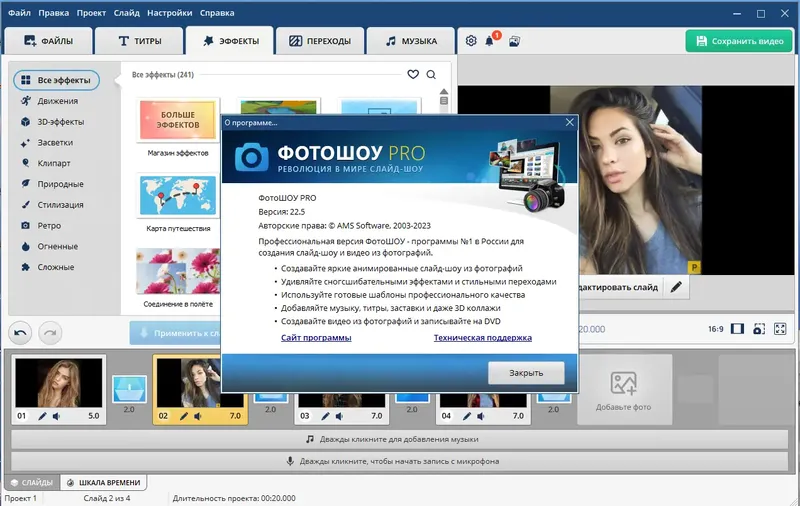Viewport: 800px width, 506px height.
Task: Click the Add photo placeholder
Action: [624, 390]
